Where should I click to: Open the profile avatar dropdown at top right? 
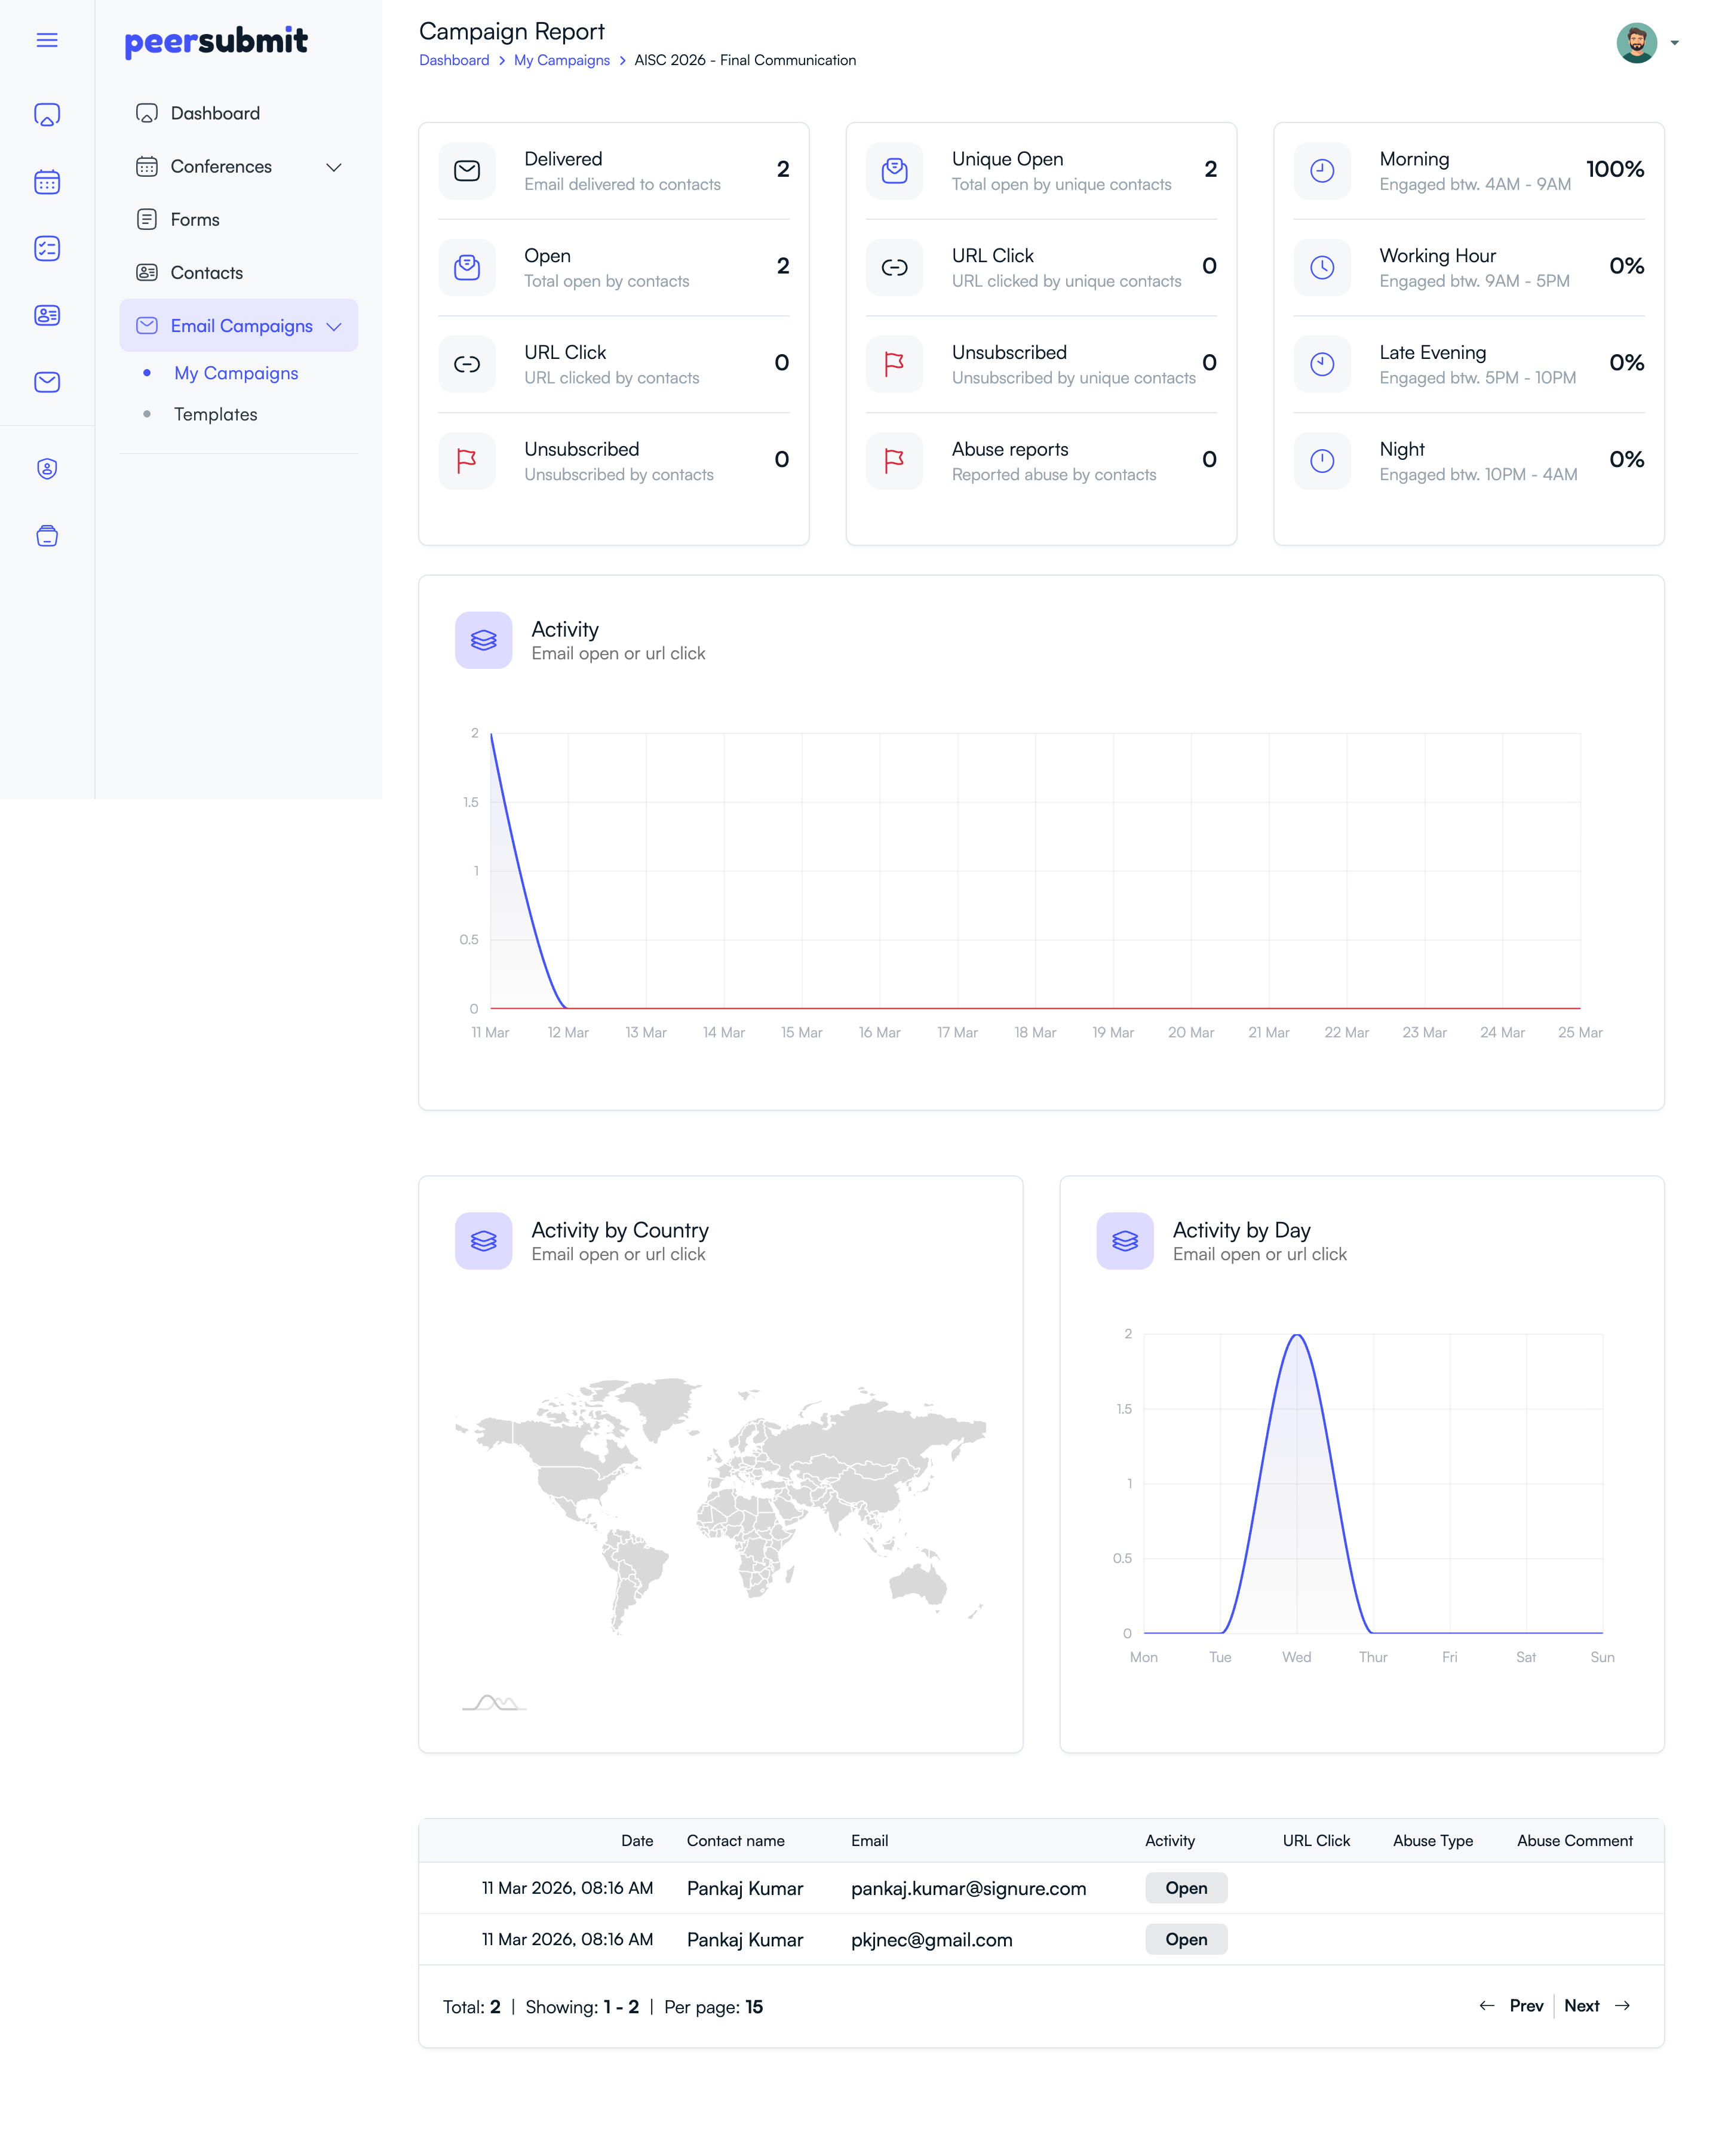(x=1637, y=42)
